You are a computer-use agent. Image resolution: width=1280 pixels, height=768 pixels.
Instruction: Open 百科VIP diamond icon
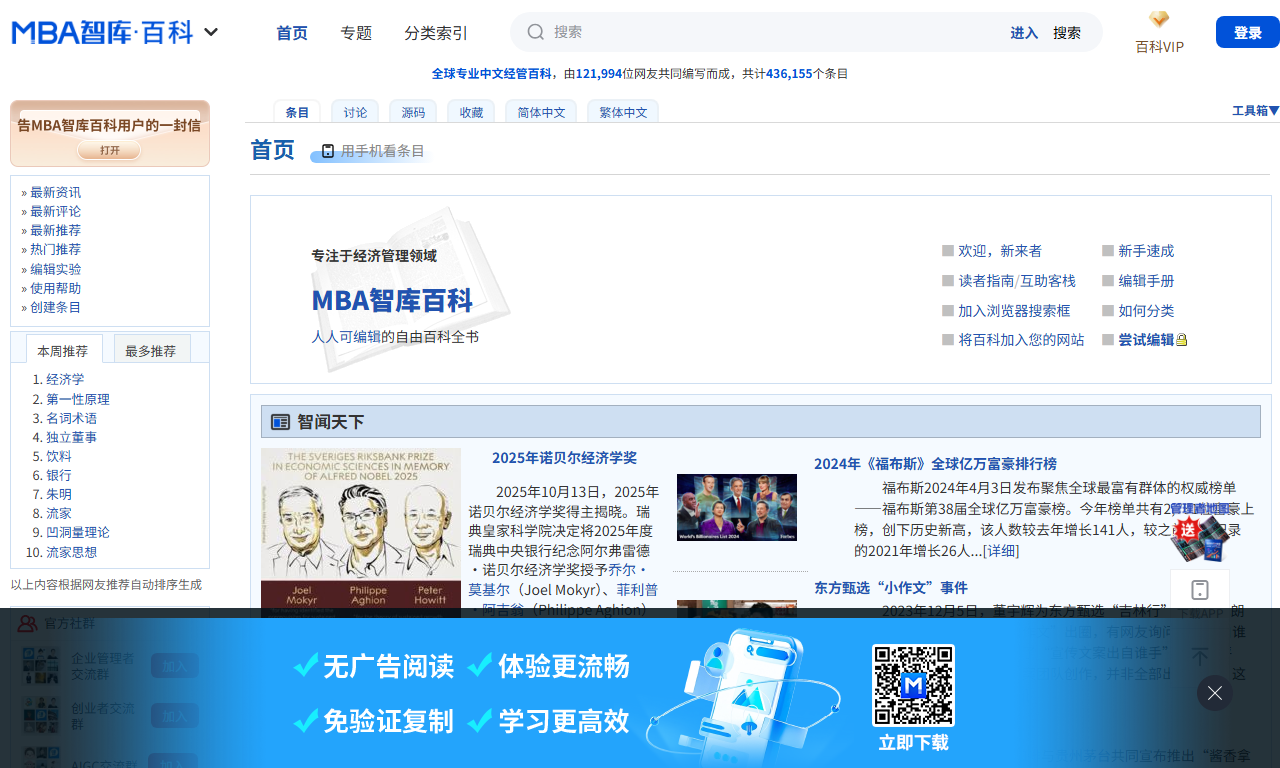click(x=1159, y=20)
